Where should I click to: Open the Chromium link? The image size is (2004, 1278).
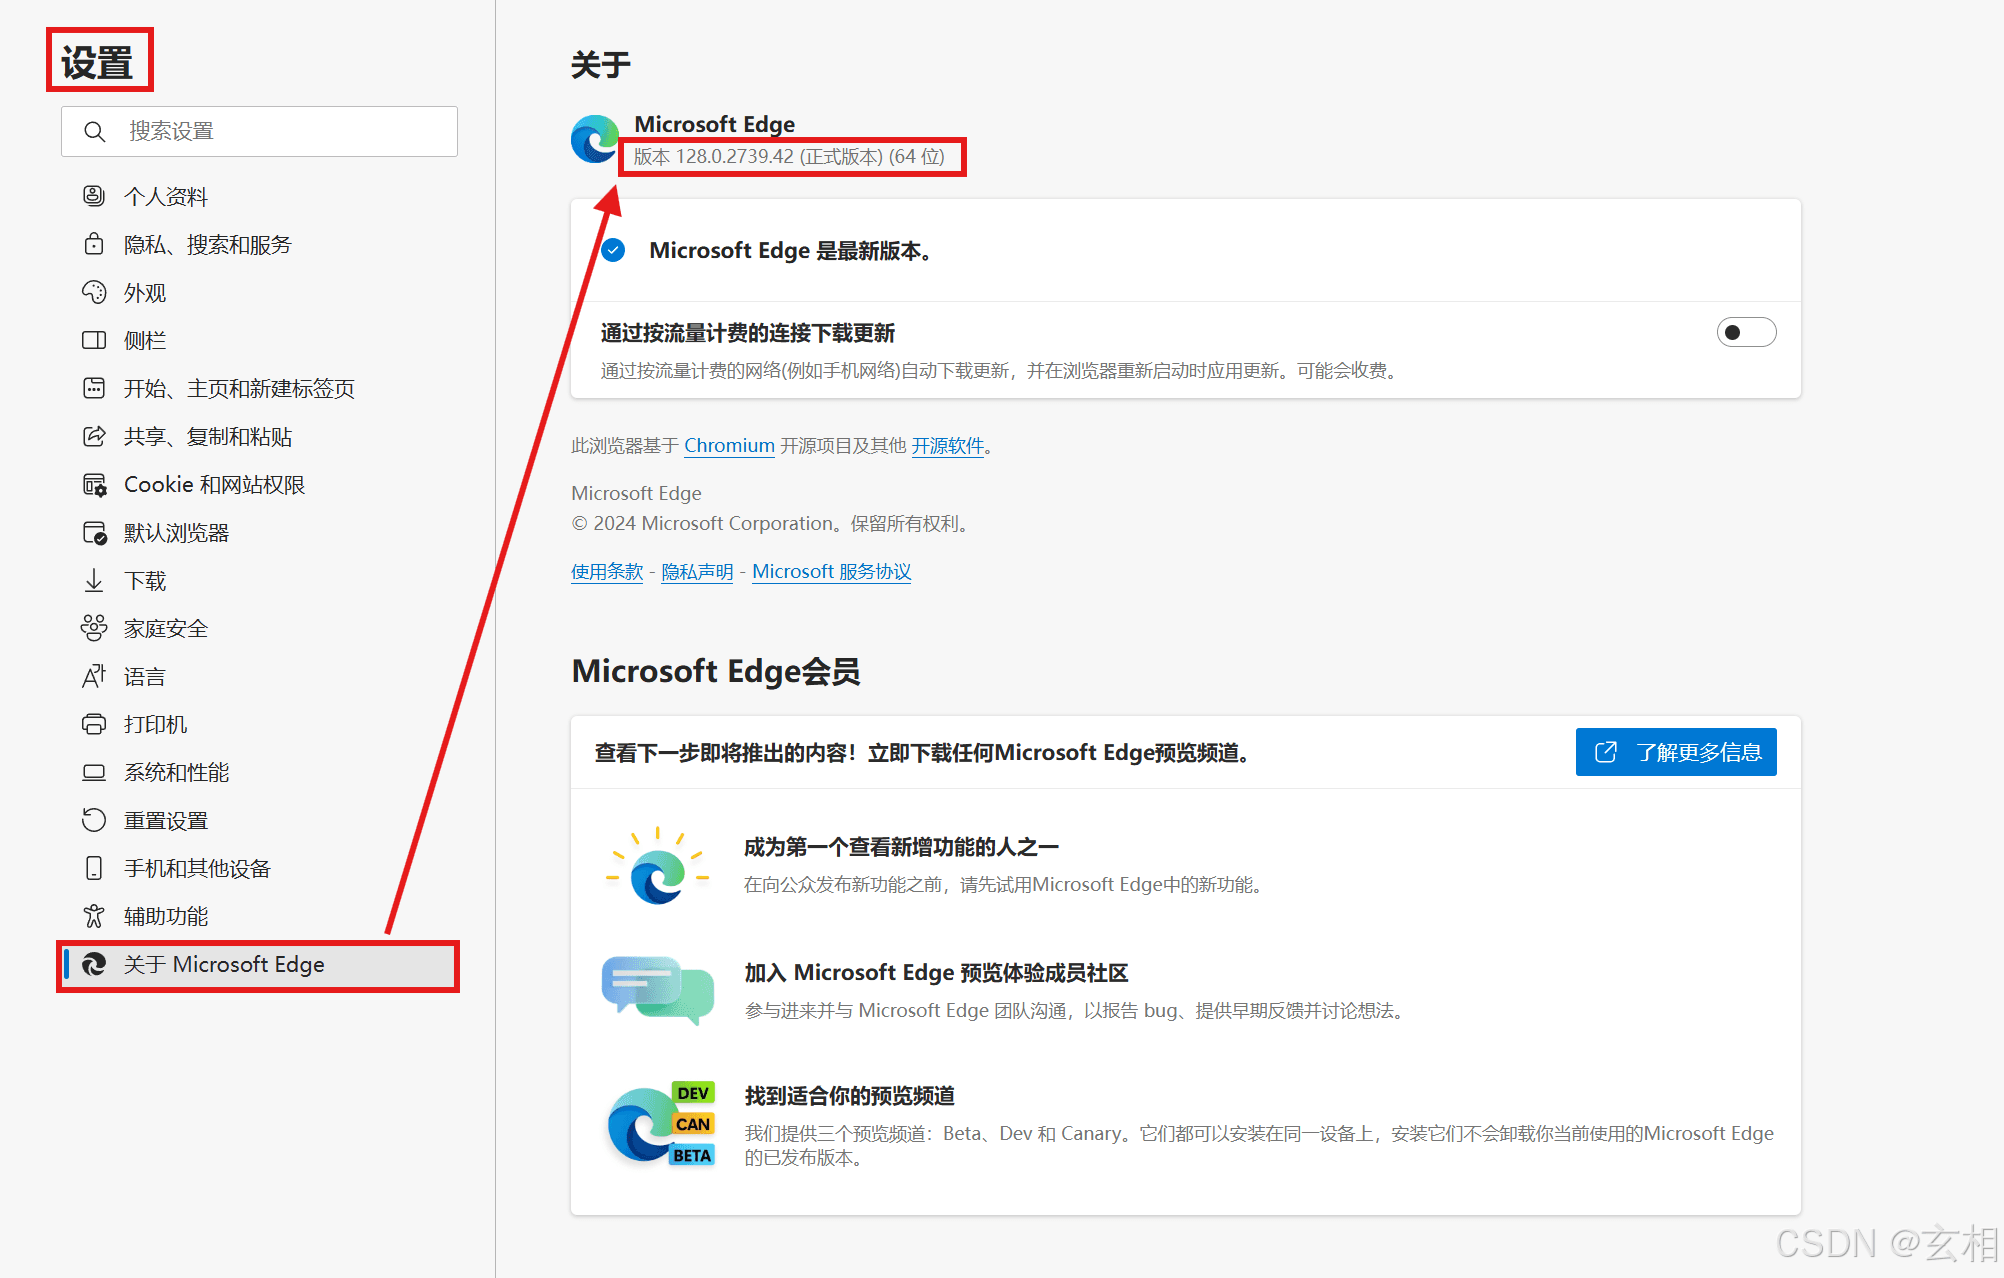[x=729, y=446]
